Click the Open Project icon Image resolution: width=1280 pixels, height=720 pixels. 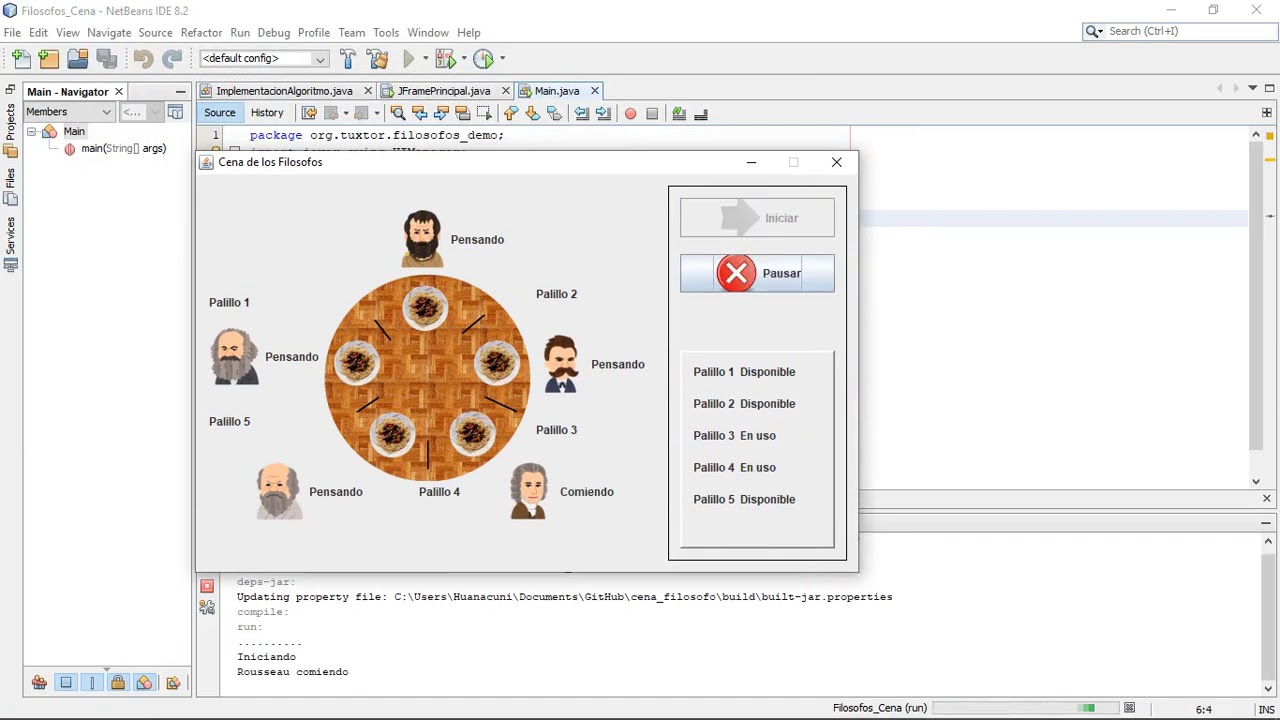tap(77, 59)
